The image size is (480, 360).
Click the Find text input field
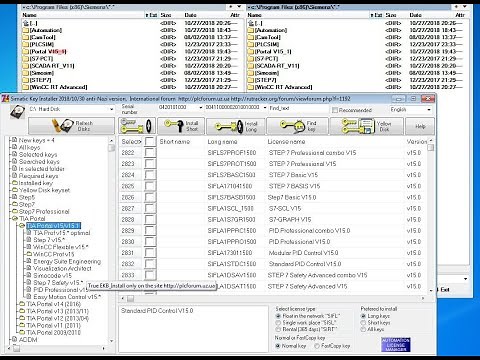pos(298,108)
